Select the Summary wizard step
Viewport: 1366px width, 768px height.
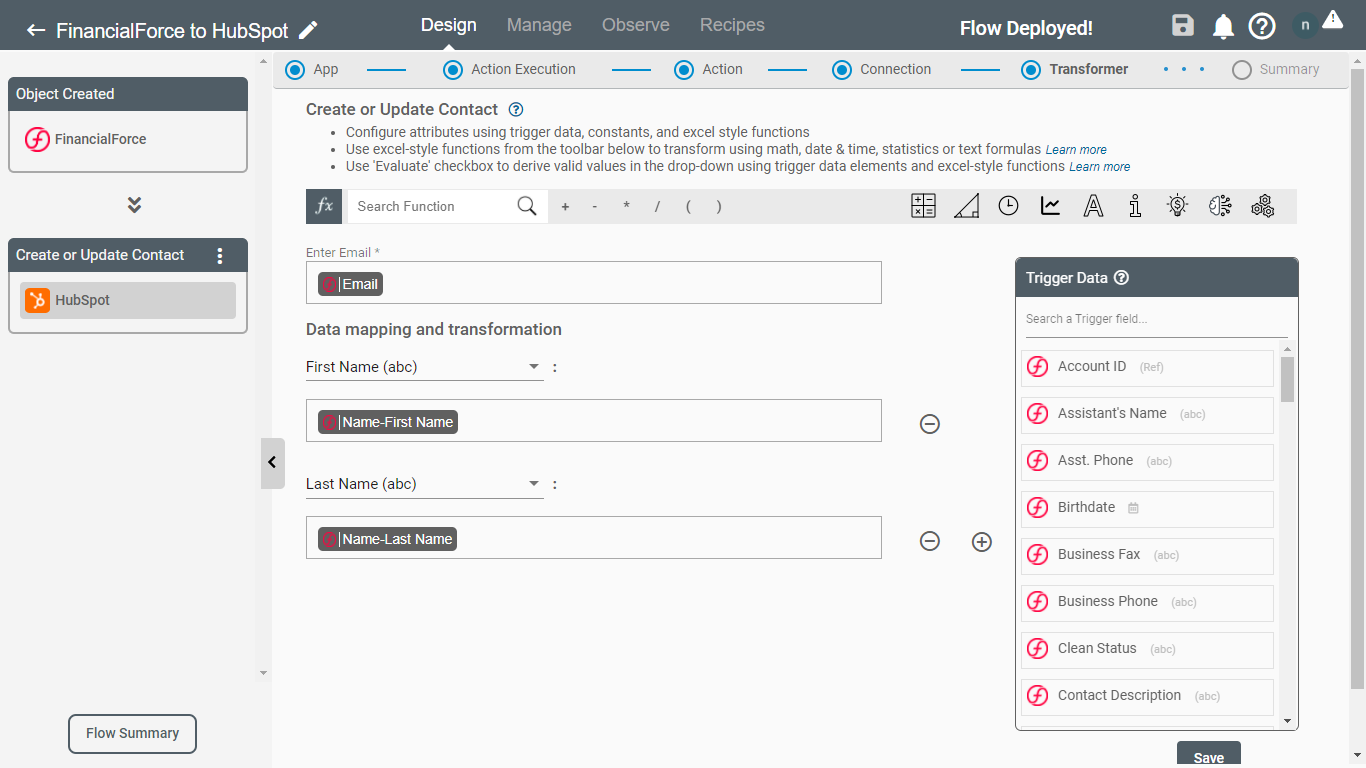pyautogui.click(x=1276, y=69)
